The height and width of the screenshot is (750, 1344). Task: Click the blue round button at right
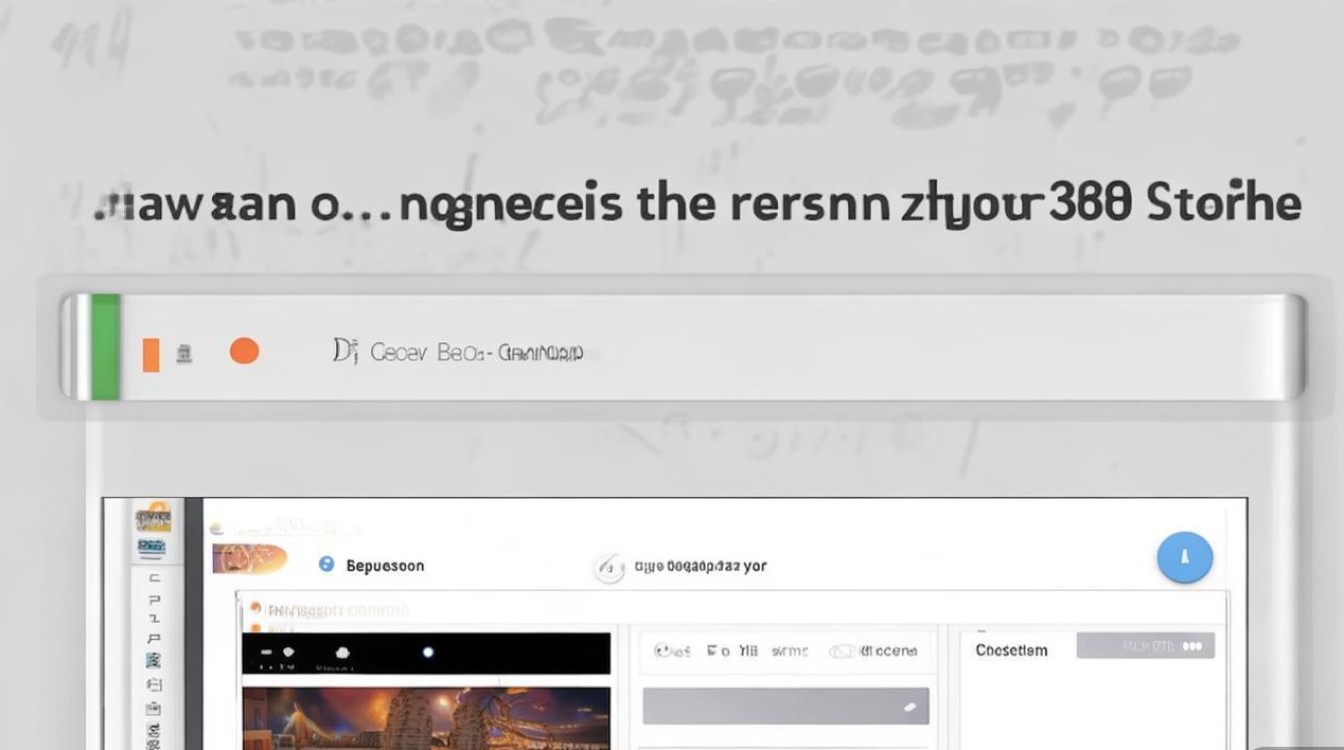(x=1184, y=557)
